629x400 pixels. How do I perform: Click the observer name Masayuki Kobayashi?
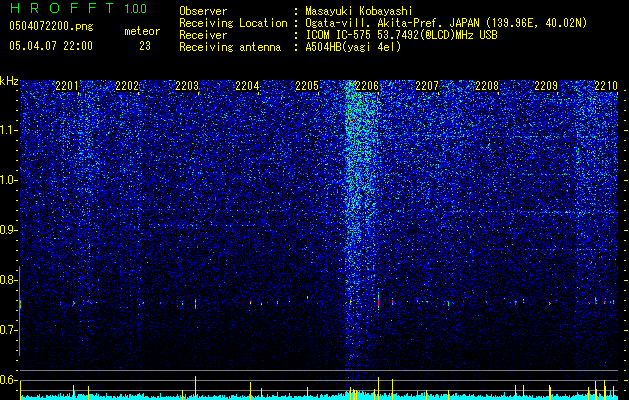click(359, 11)
